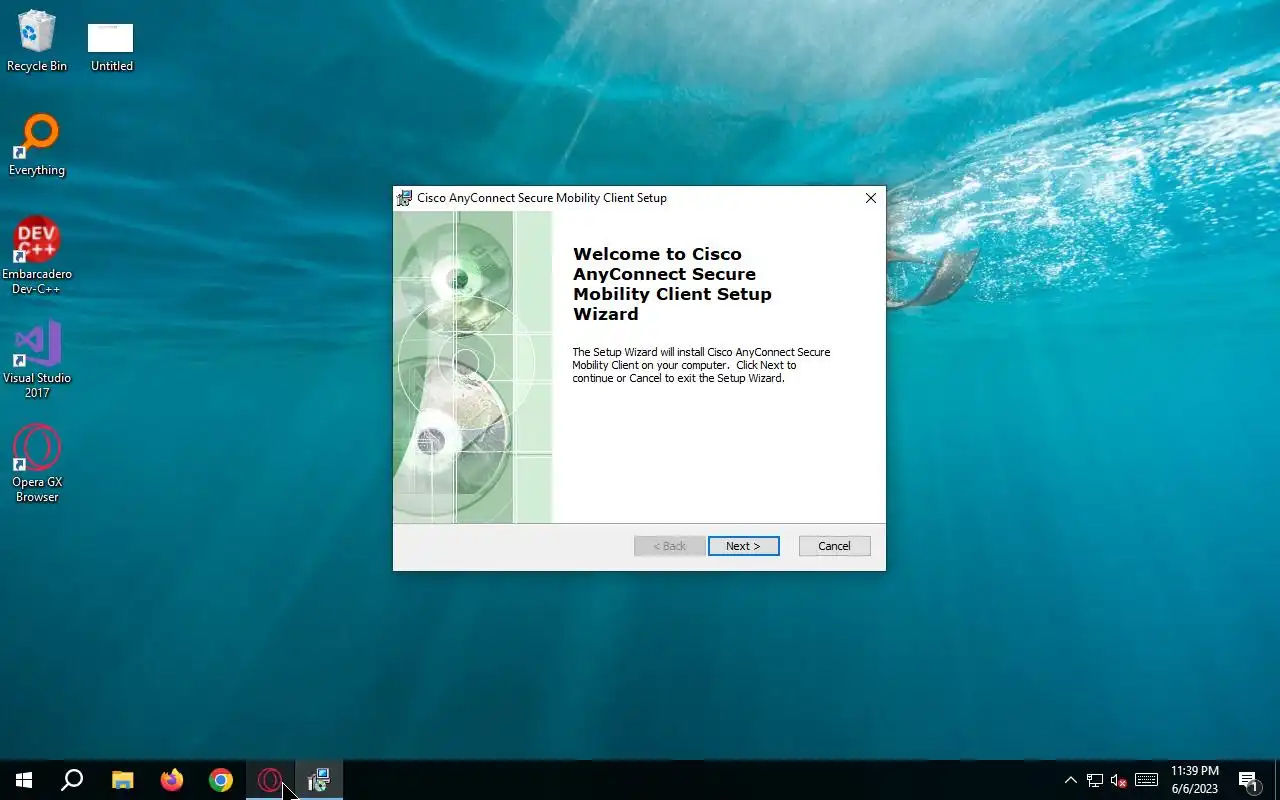Viewport: 1280px width, 800px height.
Task: Cancel the Cisco AnyConnect setup wizard
Action: click(x=834, y=546)
